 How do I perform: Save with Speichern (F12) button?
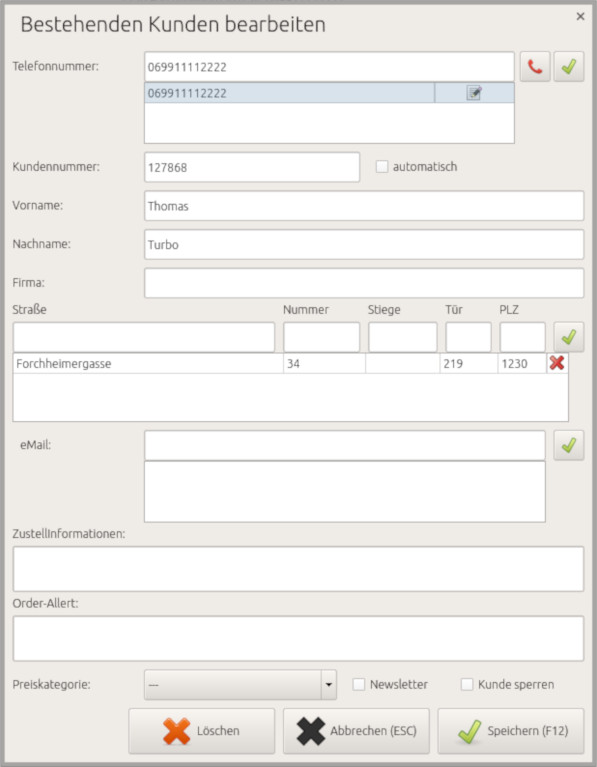tap(511, 731)
